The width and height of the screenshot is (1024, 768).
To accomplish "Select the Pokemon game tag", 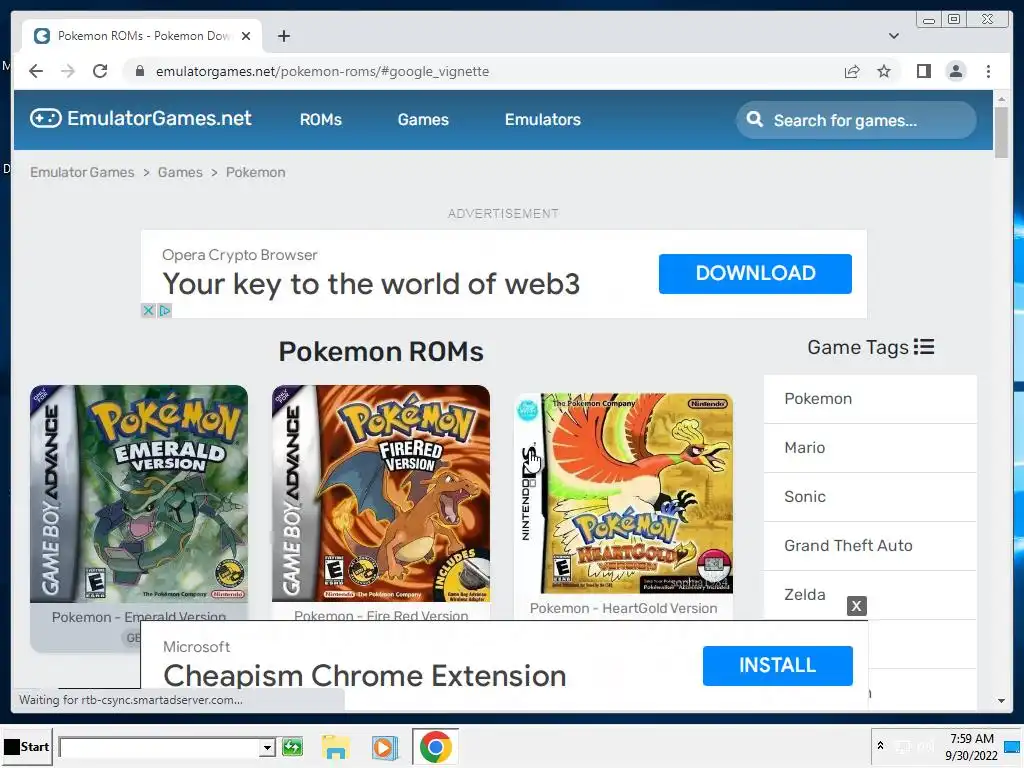I will [871, 399].
